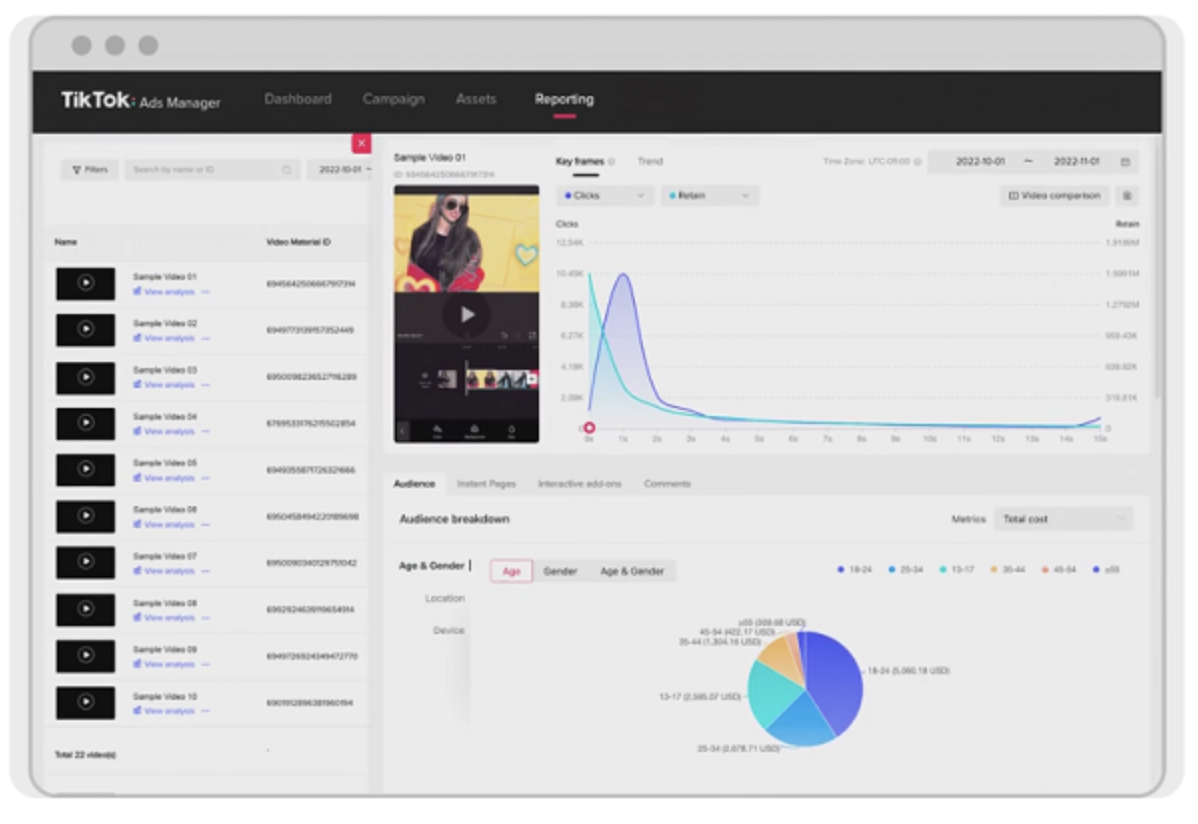1198x824 pixels.
Task: Open the Total cost metrics dropdown
Action: [1064, 519]
